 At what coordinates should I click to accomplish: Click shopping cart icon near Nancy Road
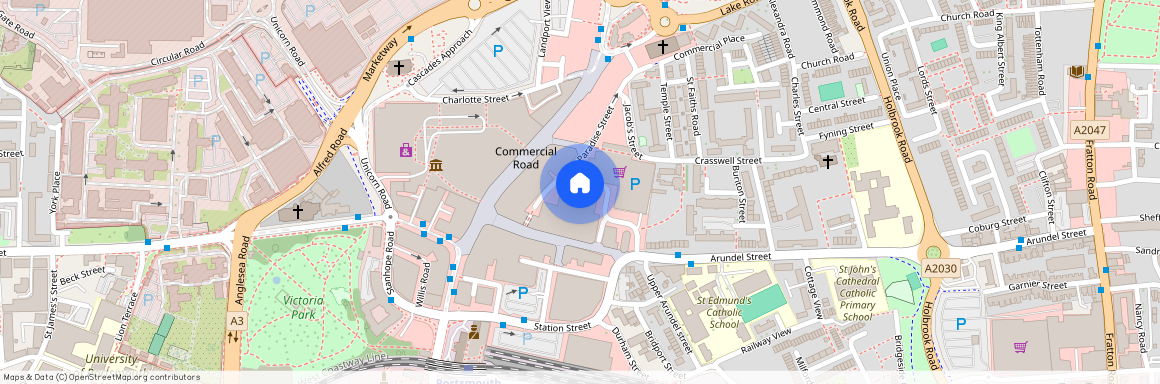[x=1020, y=346]
